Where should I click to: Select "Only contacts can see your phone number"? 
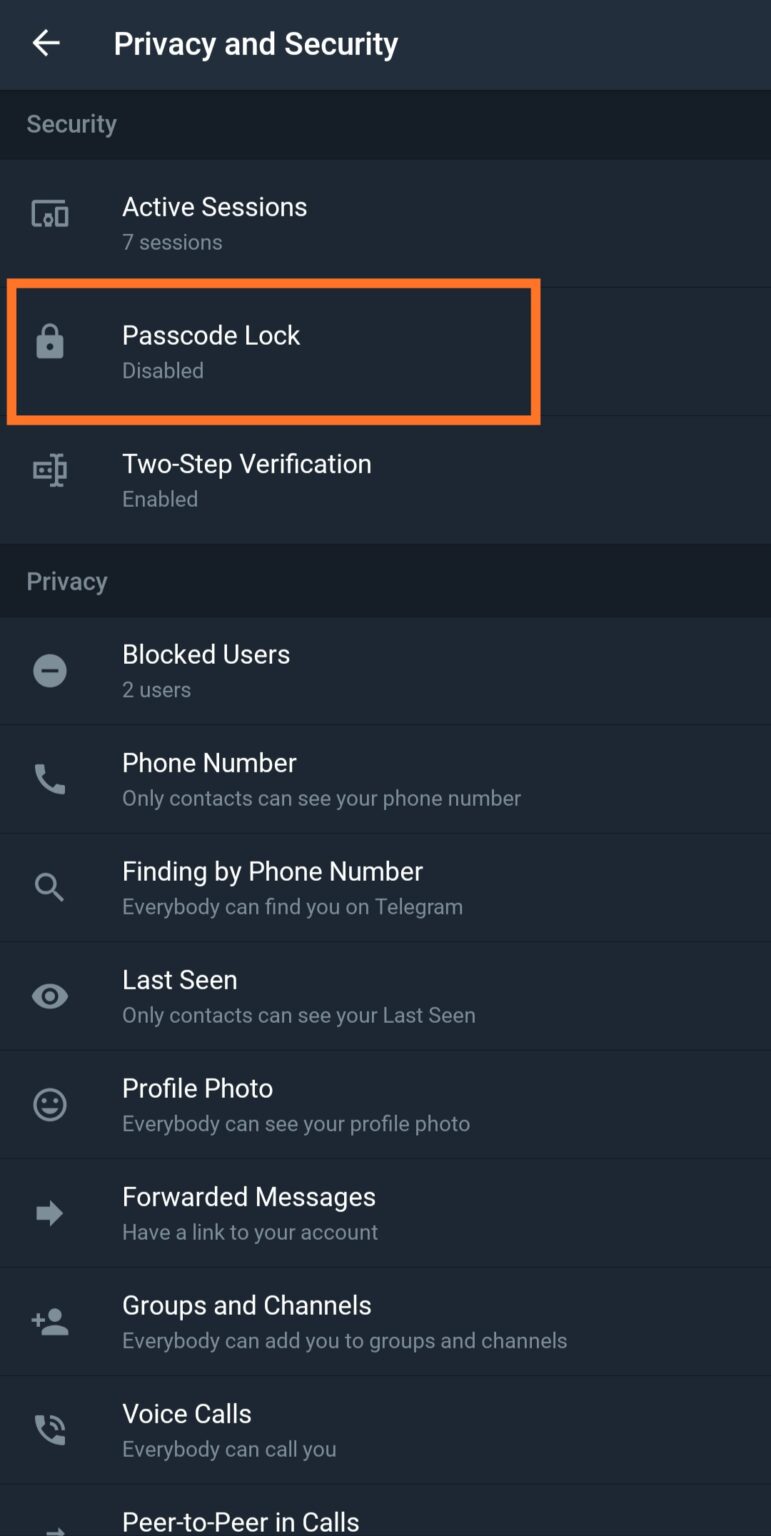pyautogui.click(x=321, y=798)
